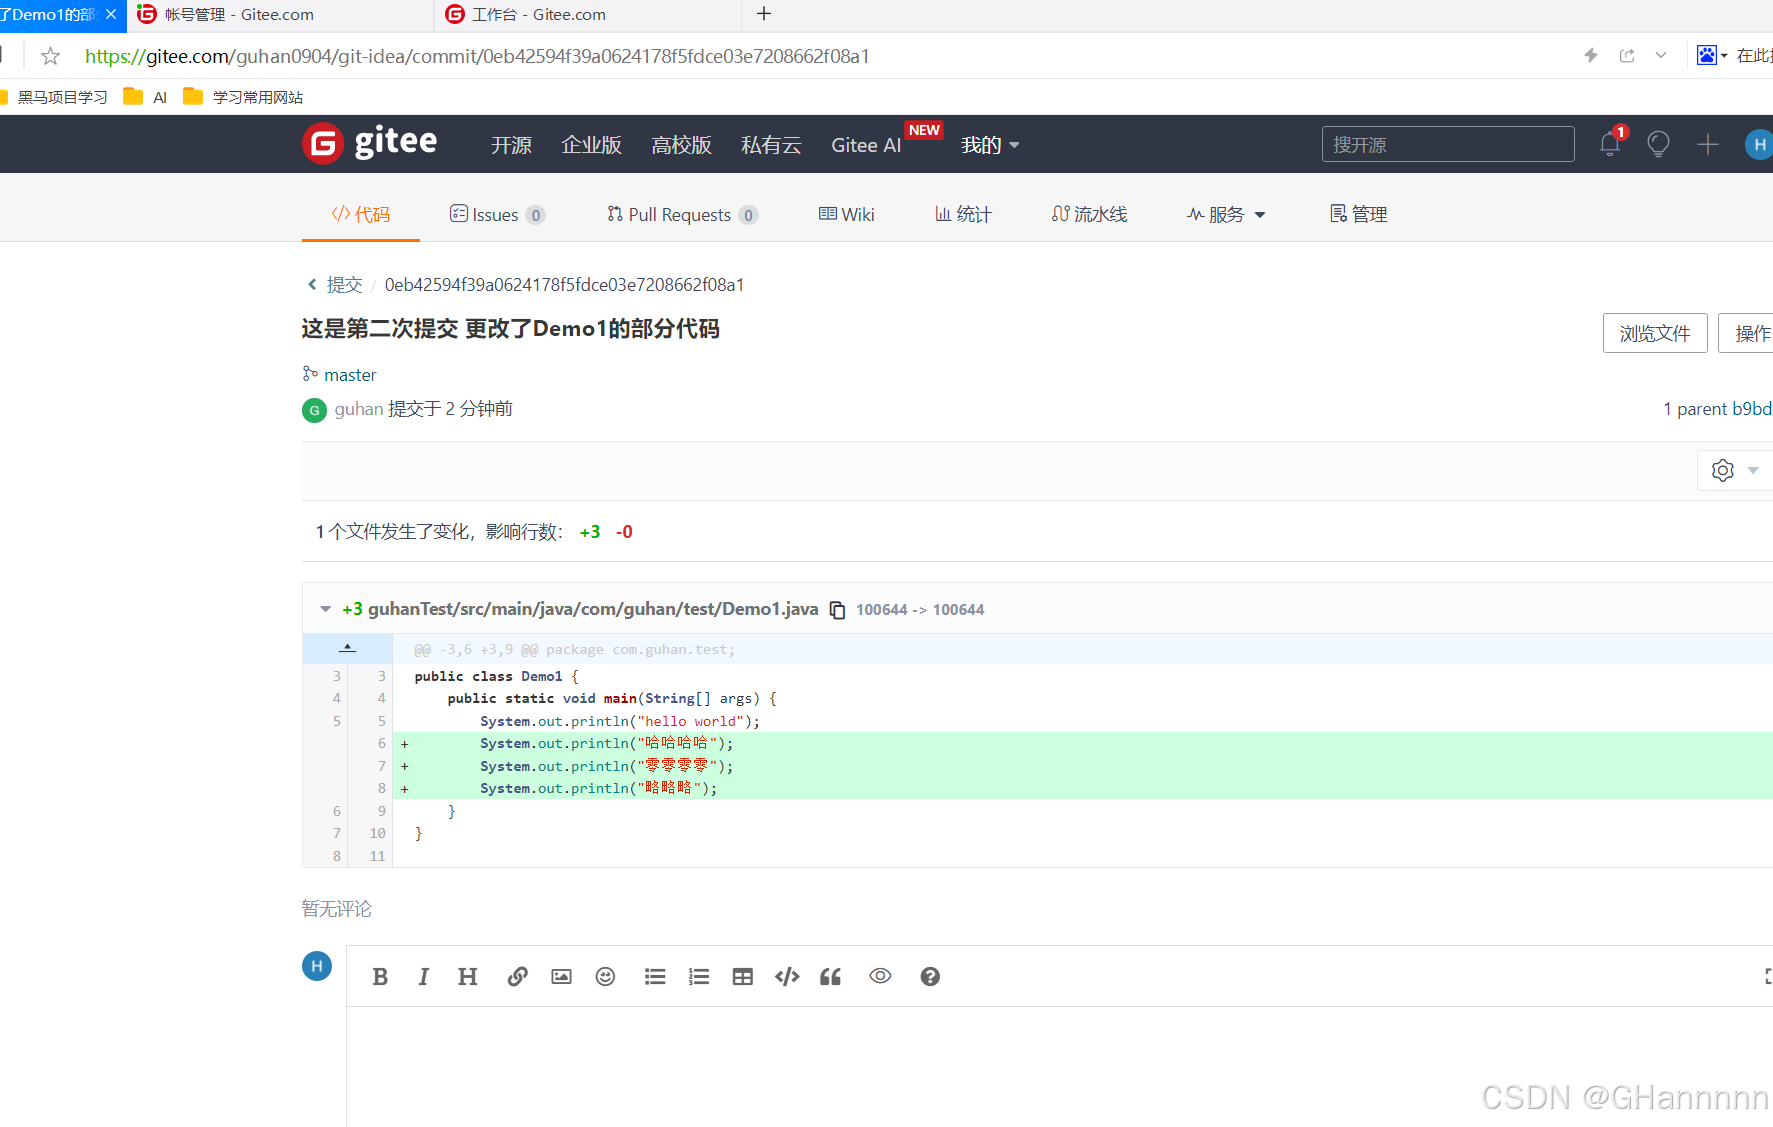This screenshot has height=1127, width=1773.
Task: Attach an image in the comment editor
Action: pyautogui.click(x=561, y=977)
